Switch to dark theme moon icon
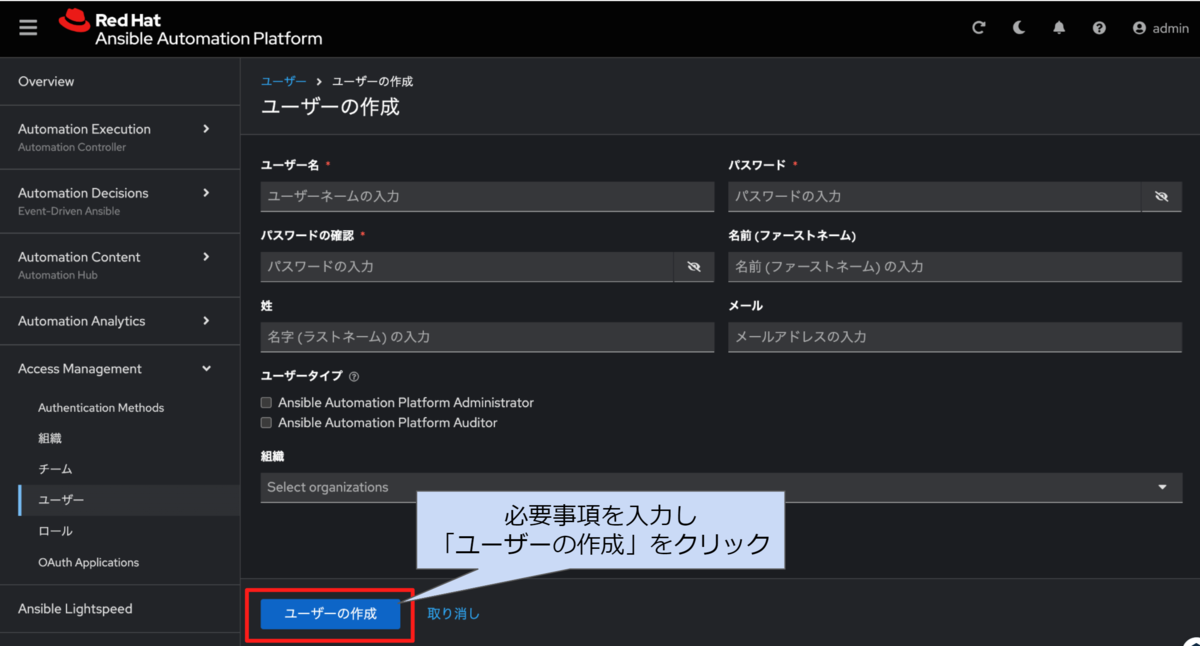Image resolution: width=1200 pixels, height=646 pixels. 1019,28
